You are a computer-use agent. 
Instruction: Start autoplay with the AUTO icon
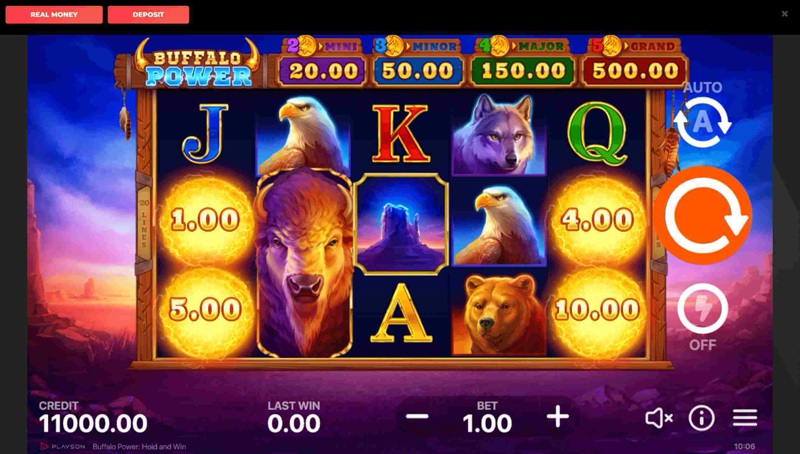703,122
